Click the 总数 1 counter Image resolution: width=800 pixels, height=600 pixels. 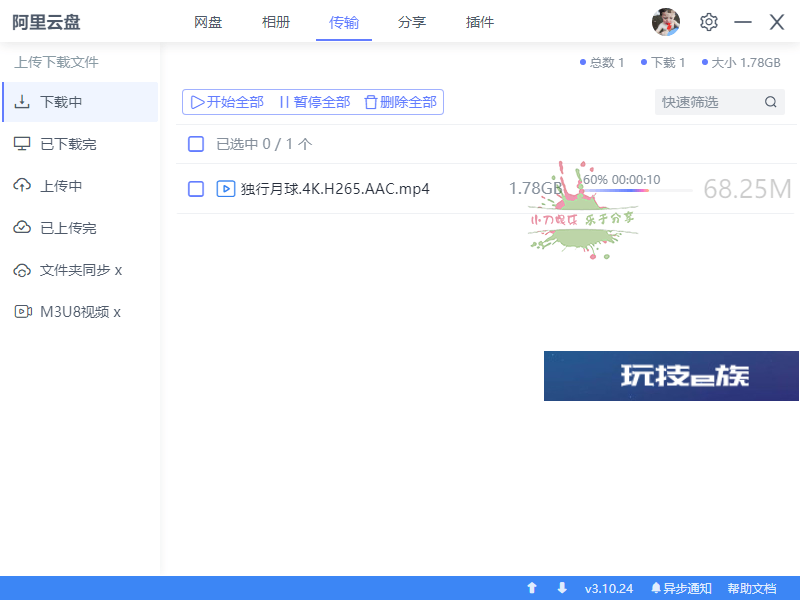tap(602, 62)
